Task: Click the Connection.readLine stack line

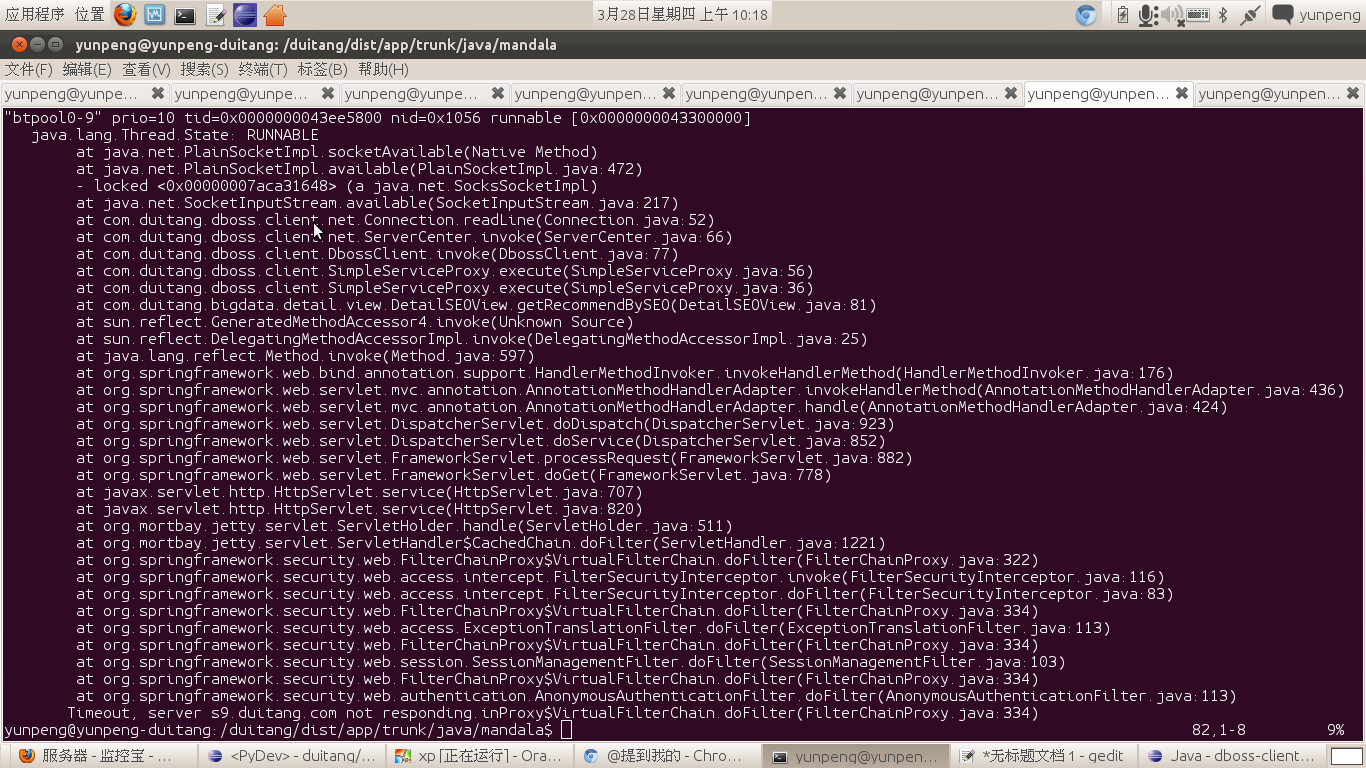Action: point(395,220)
